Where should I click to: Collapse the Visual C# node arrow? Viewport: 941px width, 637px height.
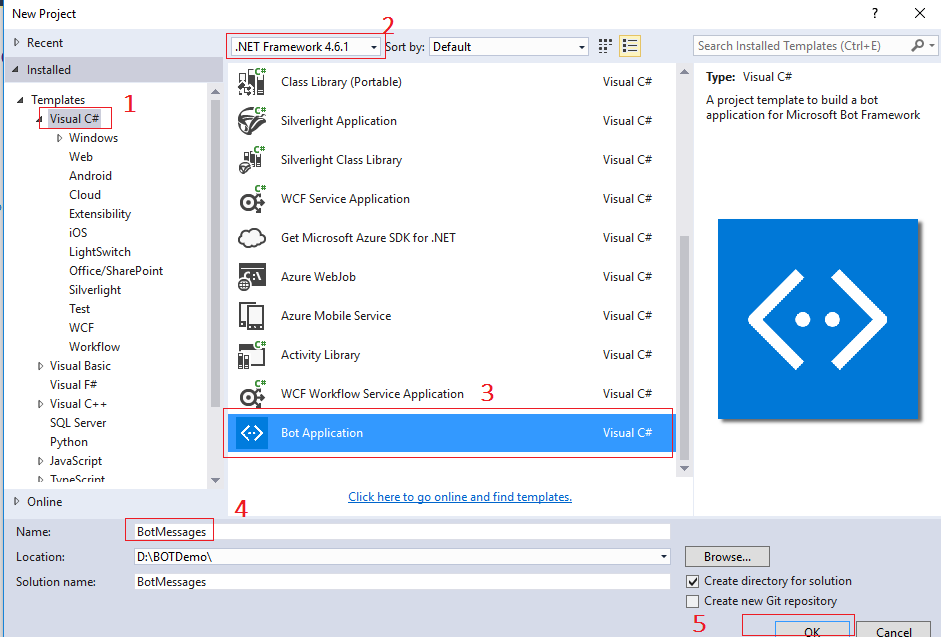tap(40, 119)
